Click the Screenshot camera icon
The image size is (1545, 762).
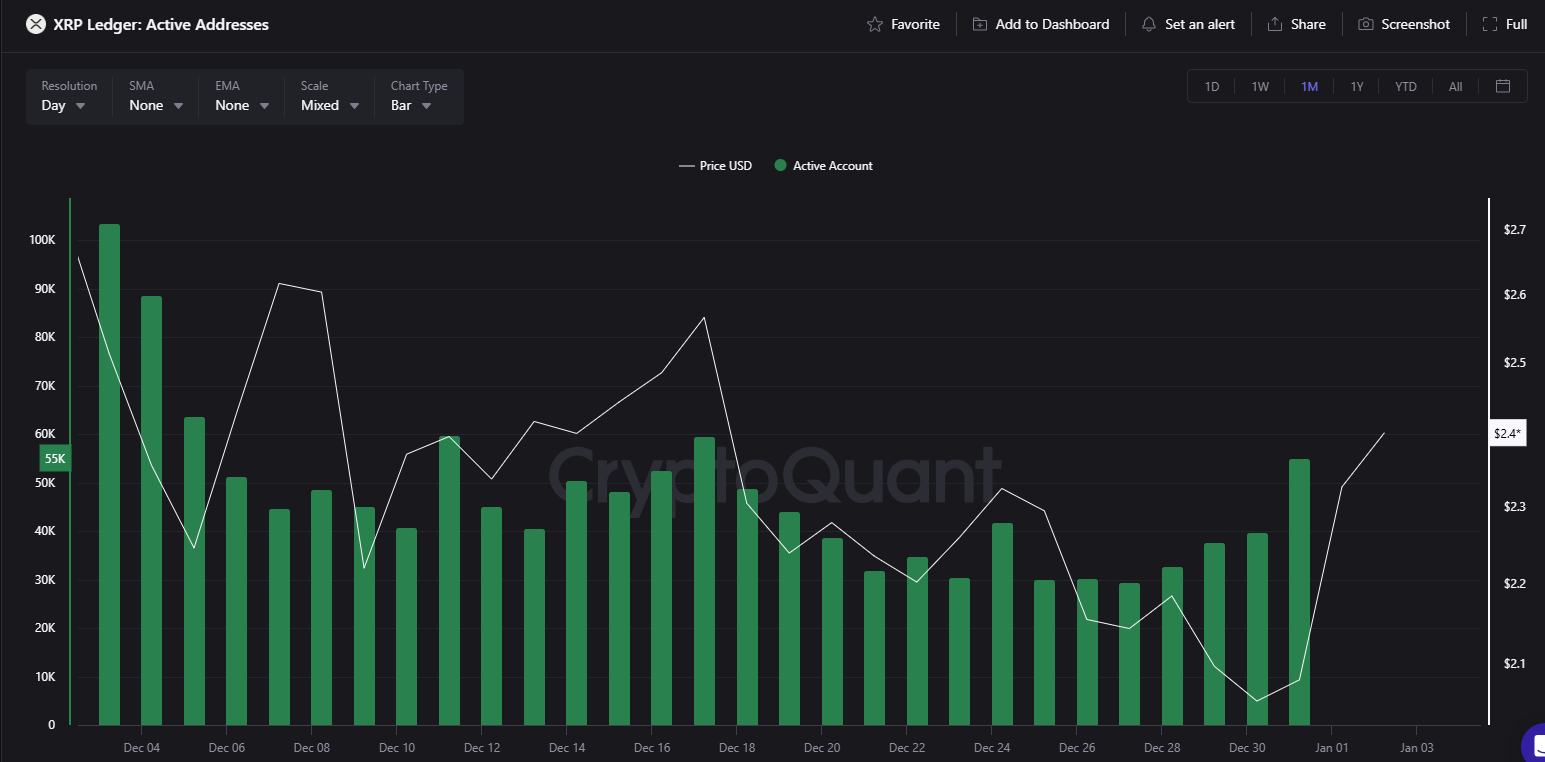click(1366, 24)
